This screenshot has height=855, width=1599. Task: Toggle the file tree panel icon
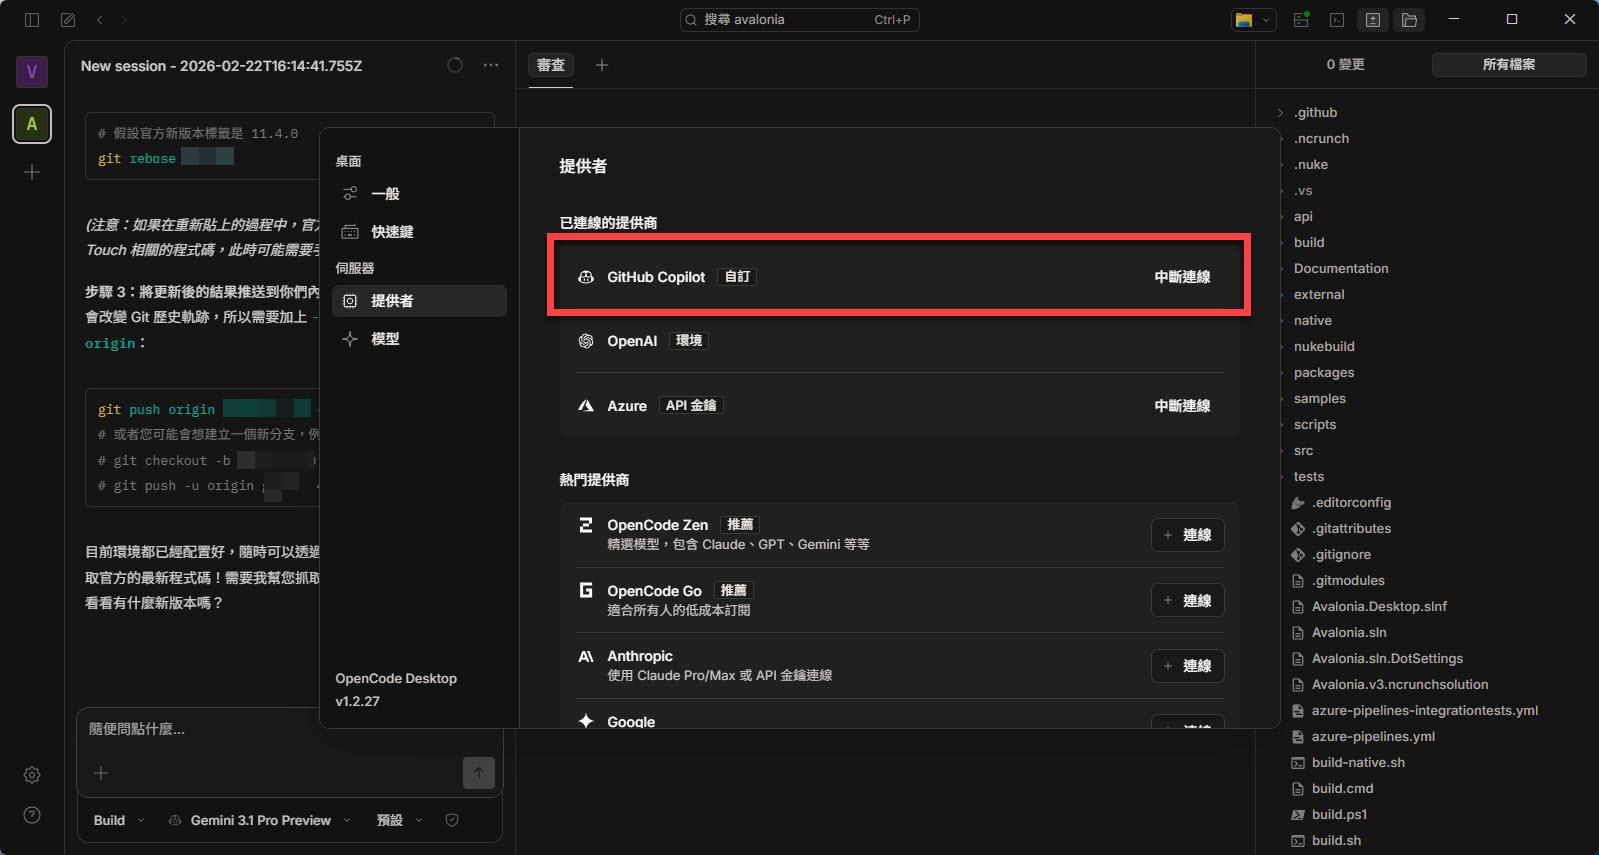click(x=1409, y=20)
